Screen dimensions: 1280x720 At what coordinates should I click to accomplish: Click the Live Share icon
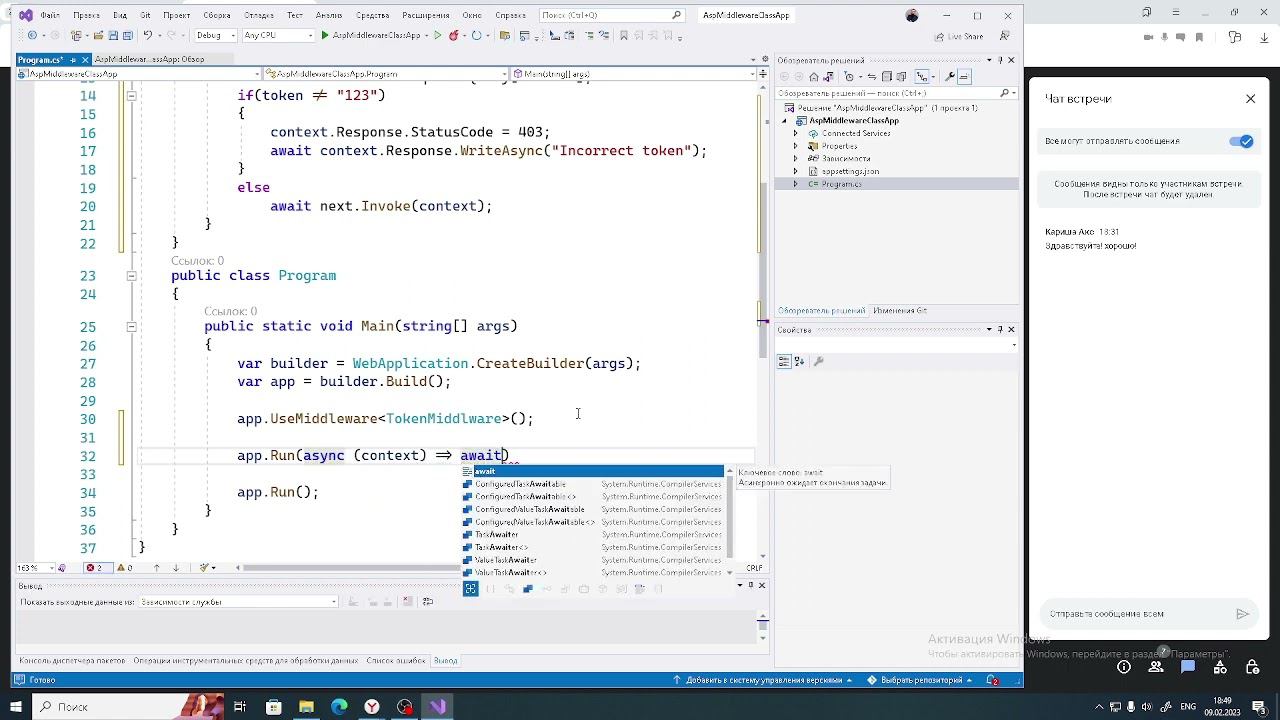[x=939, y=36]
